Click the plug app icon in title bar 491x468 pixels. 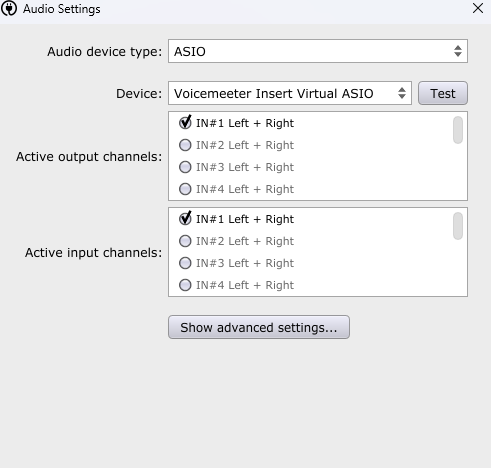click(x=9, y=9)
